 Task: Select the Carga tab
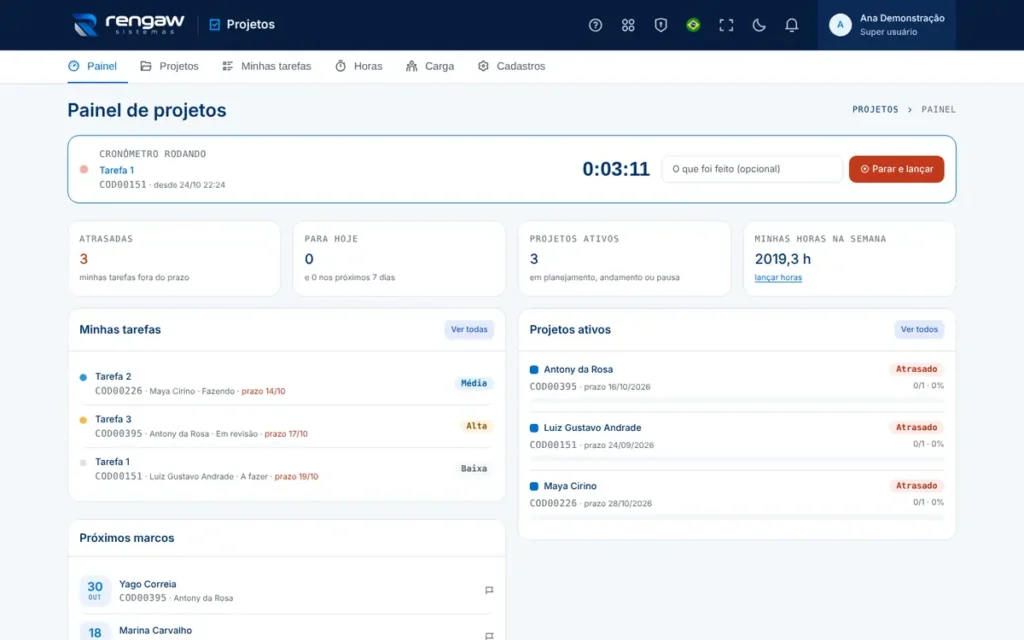(x=430, y=66)
